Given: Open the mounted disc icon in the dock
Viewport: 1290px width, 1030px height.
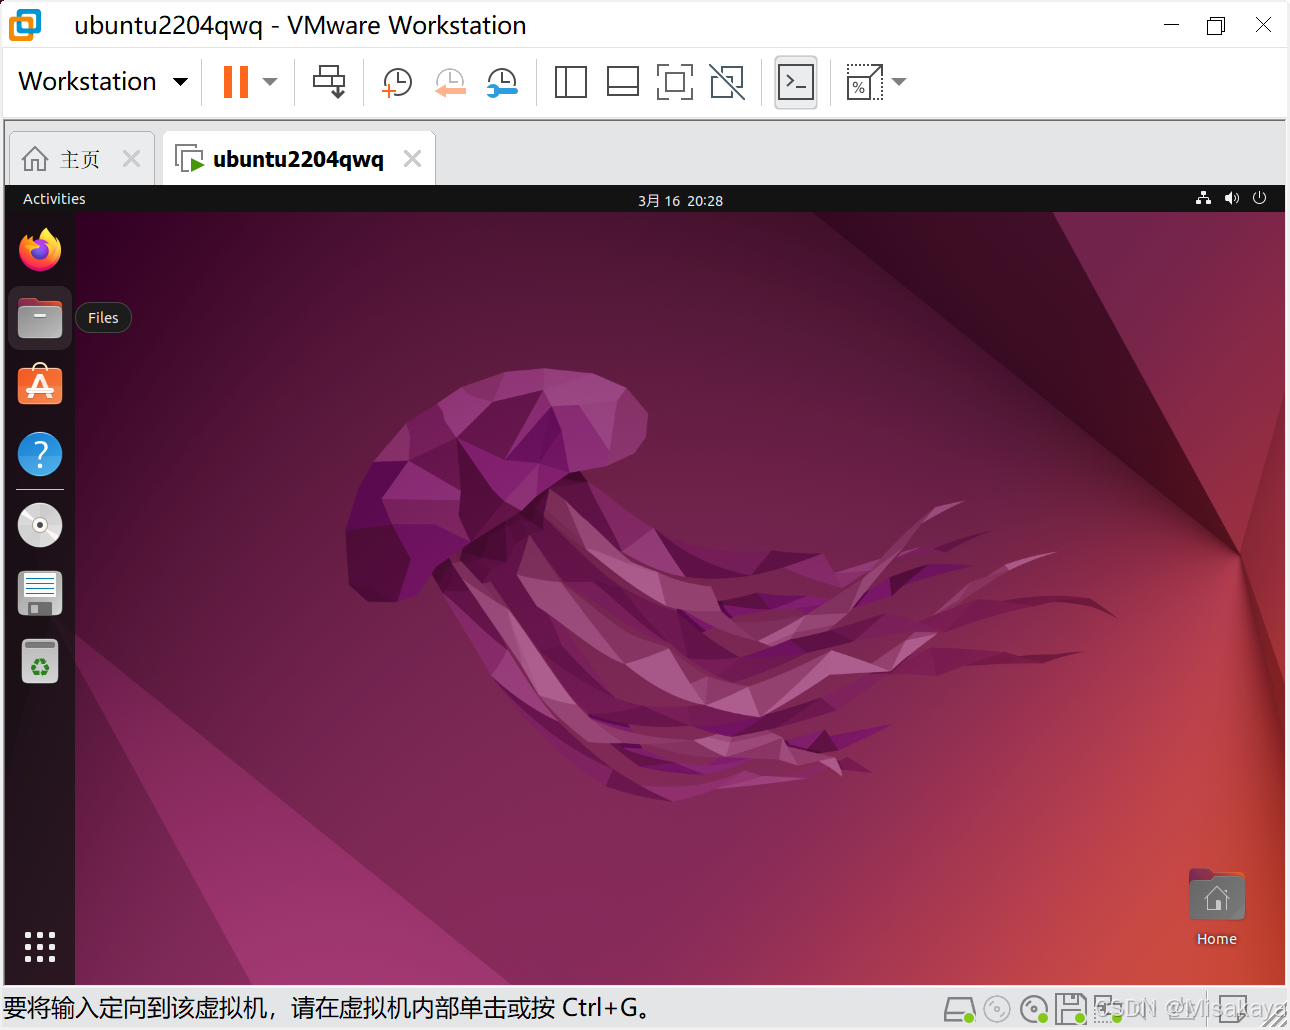Looking at the screenshot, I should (40, 525).
